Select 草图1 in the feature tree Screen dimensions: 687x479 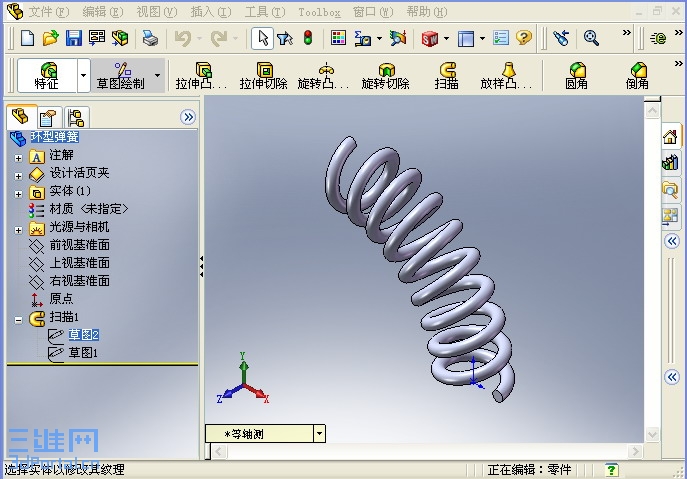pos(83,353)
